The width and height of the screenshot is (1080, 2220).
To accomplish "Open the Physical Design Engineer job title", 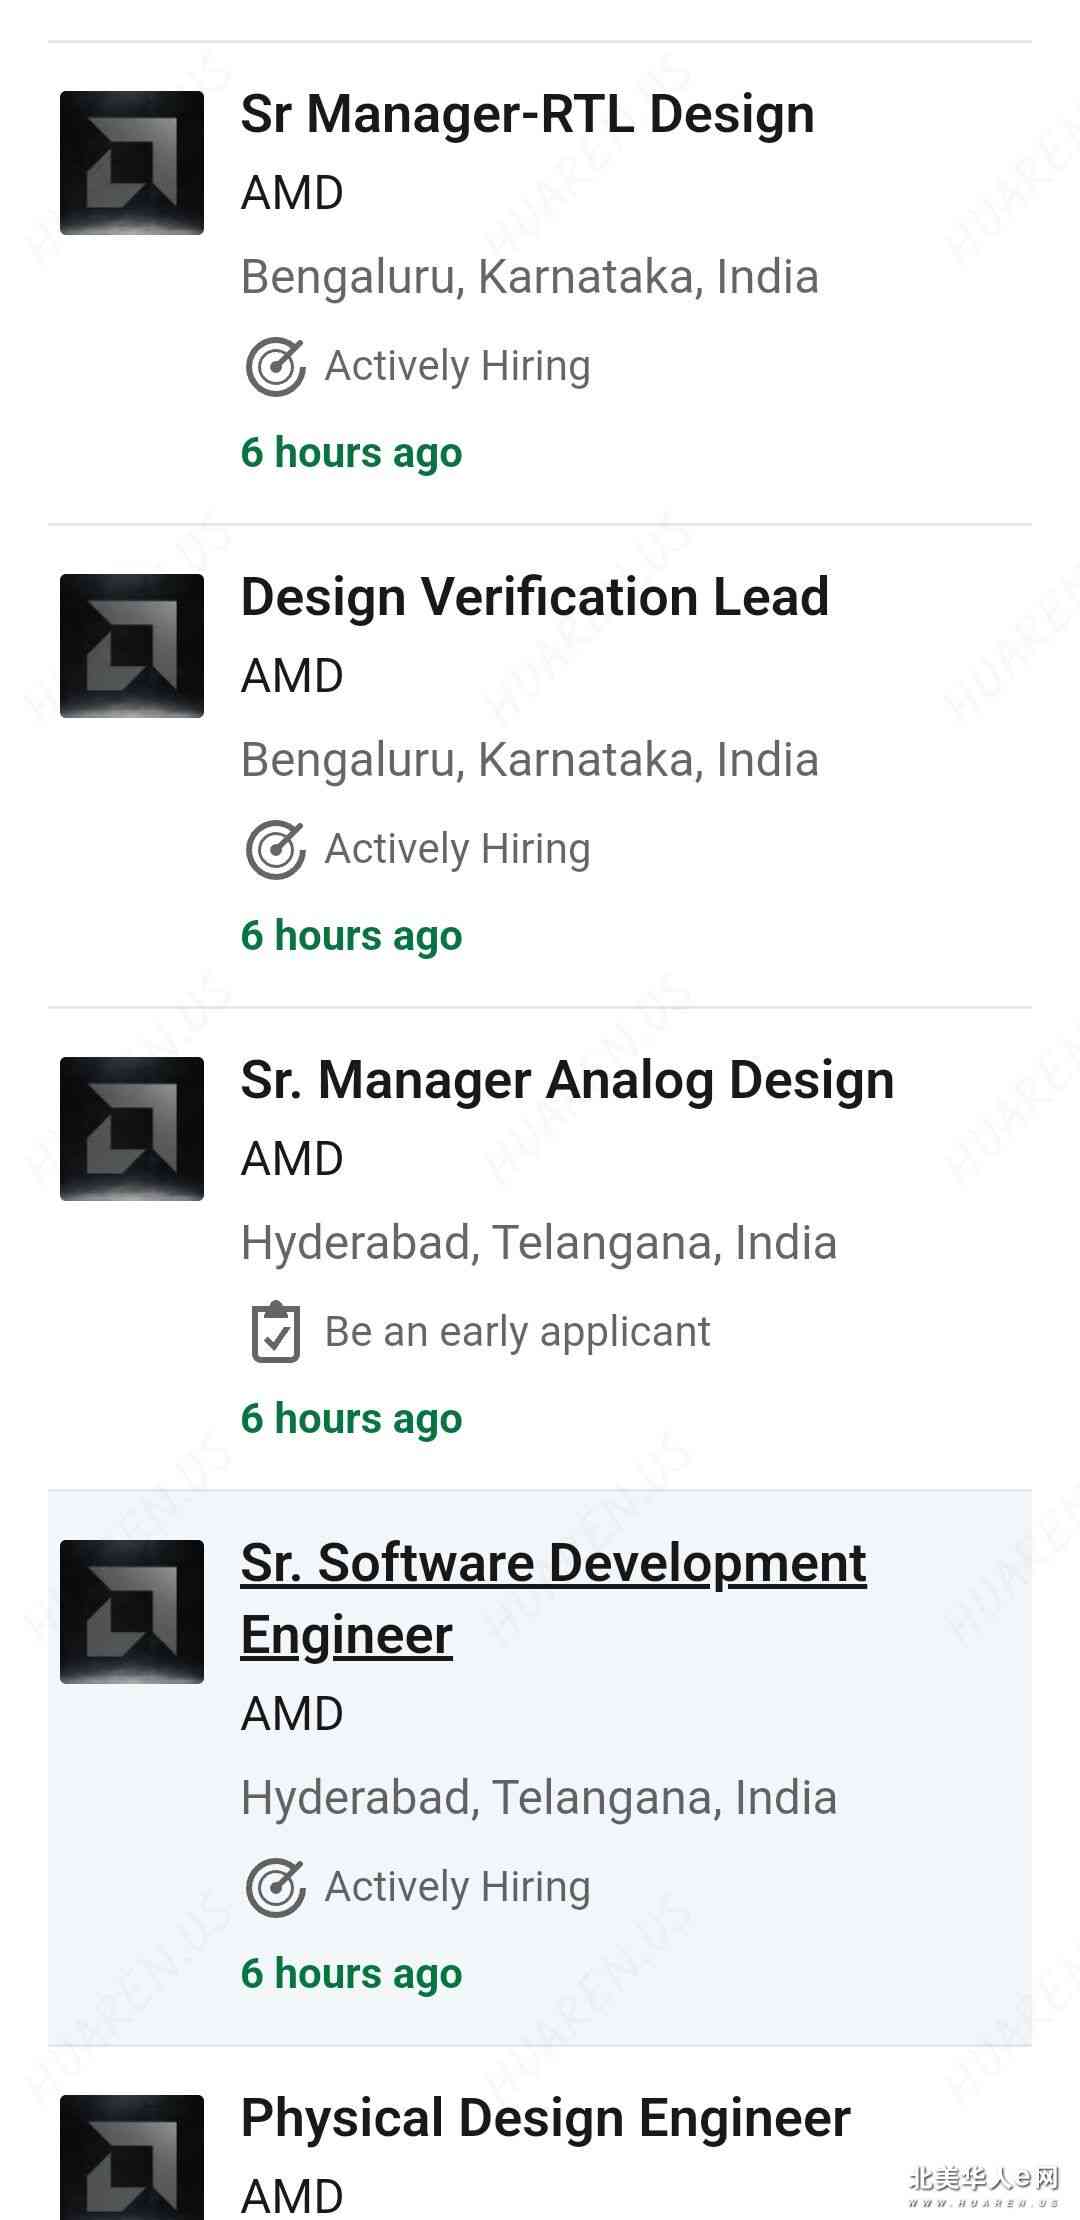I will 546,2118.
